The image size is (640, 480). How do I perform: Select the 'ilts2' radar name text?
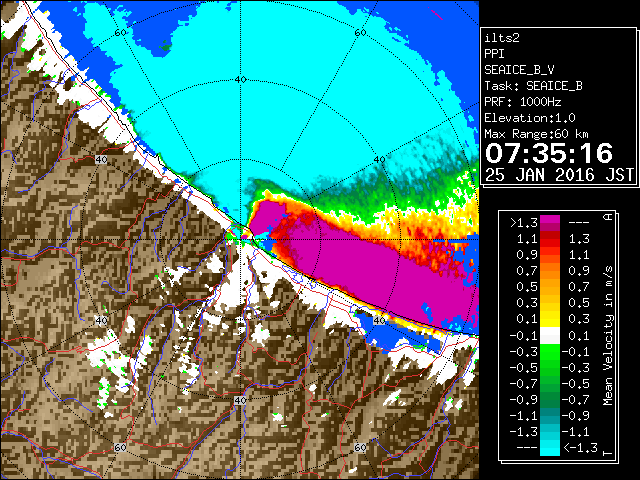click(x=502, y=38)
